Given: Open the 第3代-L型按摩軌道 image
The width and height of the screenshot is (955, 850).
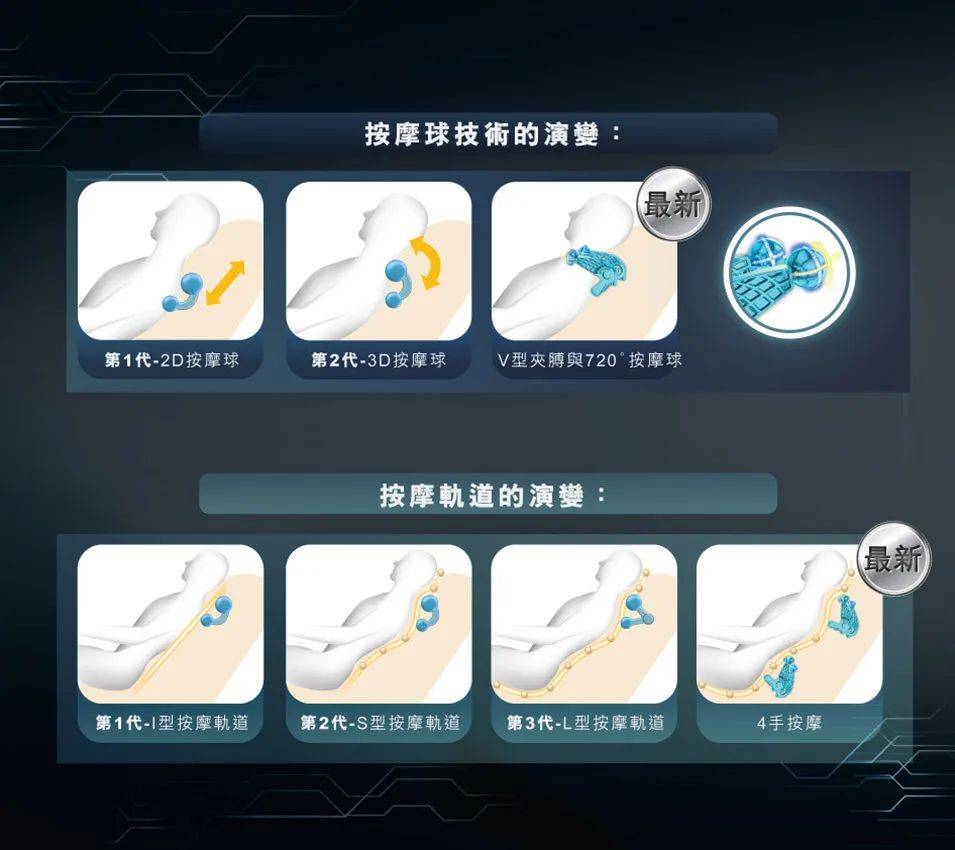Looking at the screenshot, I should pyautogui.click(x=584, y=624).
